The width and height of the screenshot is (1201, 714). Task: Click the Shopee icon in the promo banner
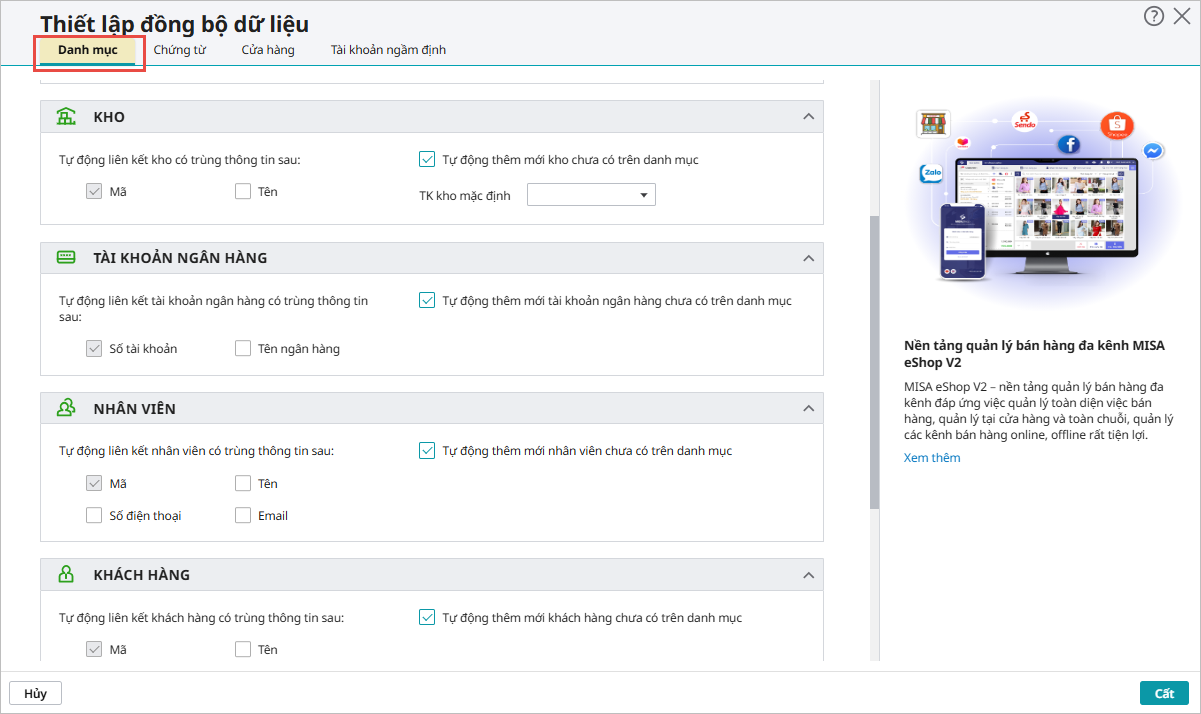[x=1115, y=126]
